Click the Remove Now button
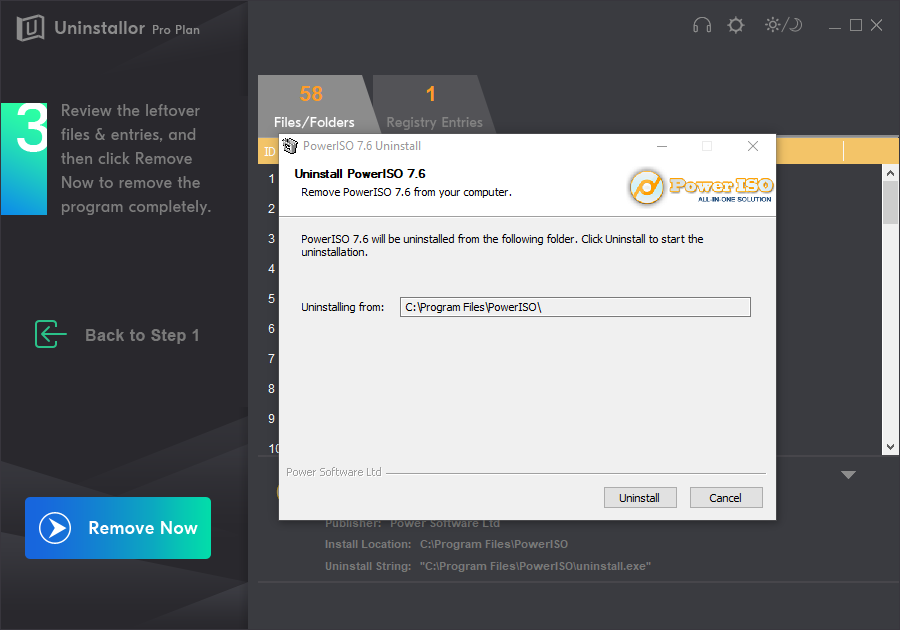This screenshot has height=630, width=900. (x=118, y=528)
